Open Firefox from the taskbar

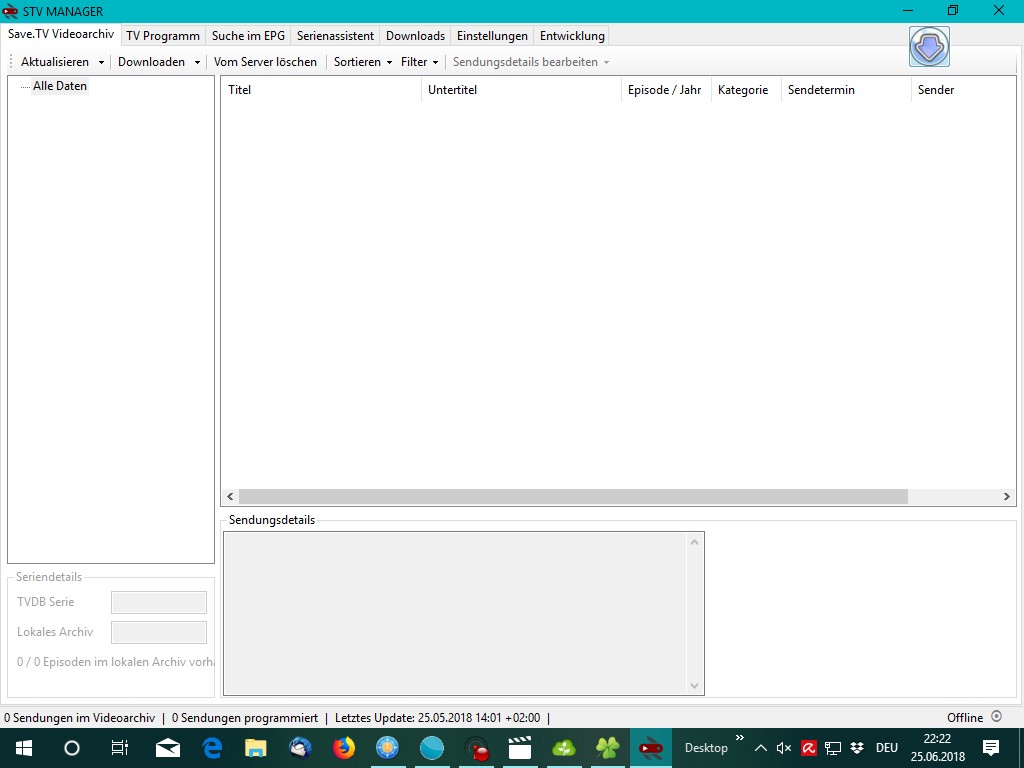click(x=343, y=748)
